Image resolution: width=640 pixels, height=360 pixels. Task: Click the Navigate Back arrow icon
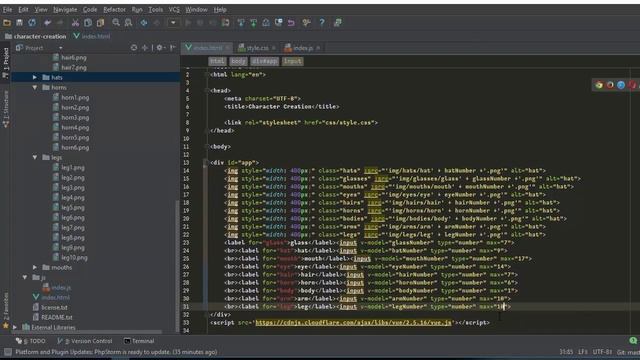pos(144,23)
